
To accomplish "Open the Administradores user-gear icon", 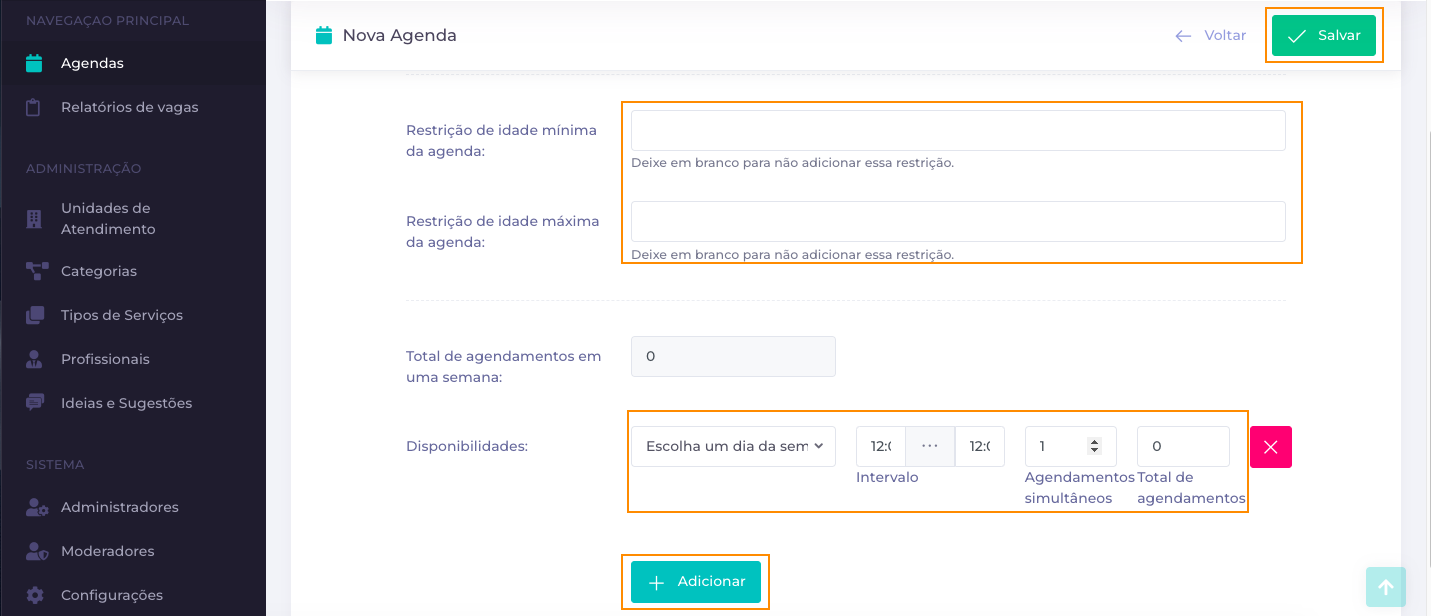I will pyautogui.click(x=37, y=507).
